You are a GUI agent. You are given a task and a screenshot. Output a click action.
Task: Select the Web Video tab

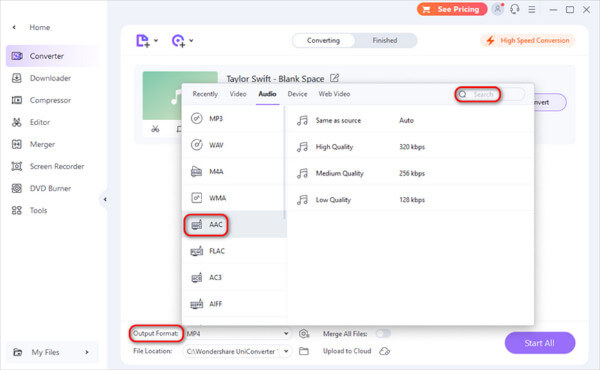coord(334,94)
